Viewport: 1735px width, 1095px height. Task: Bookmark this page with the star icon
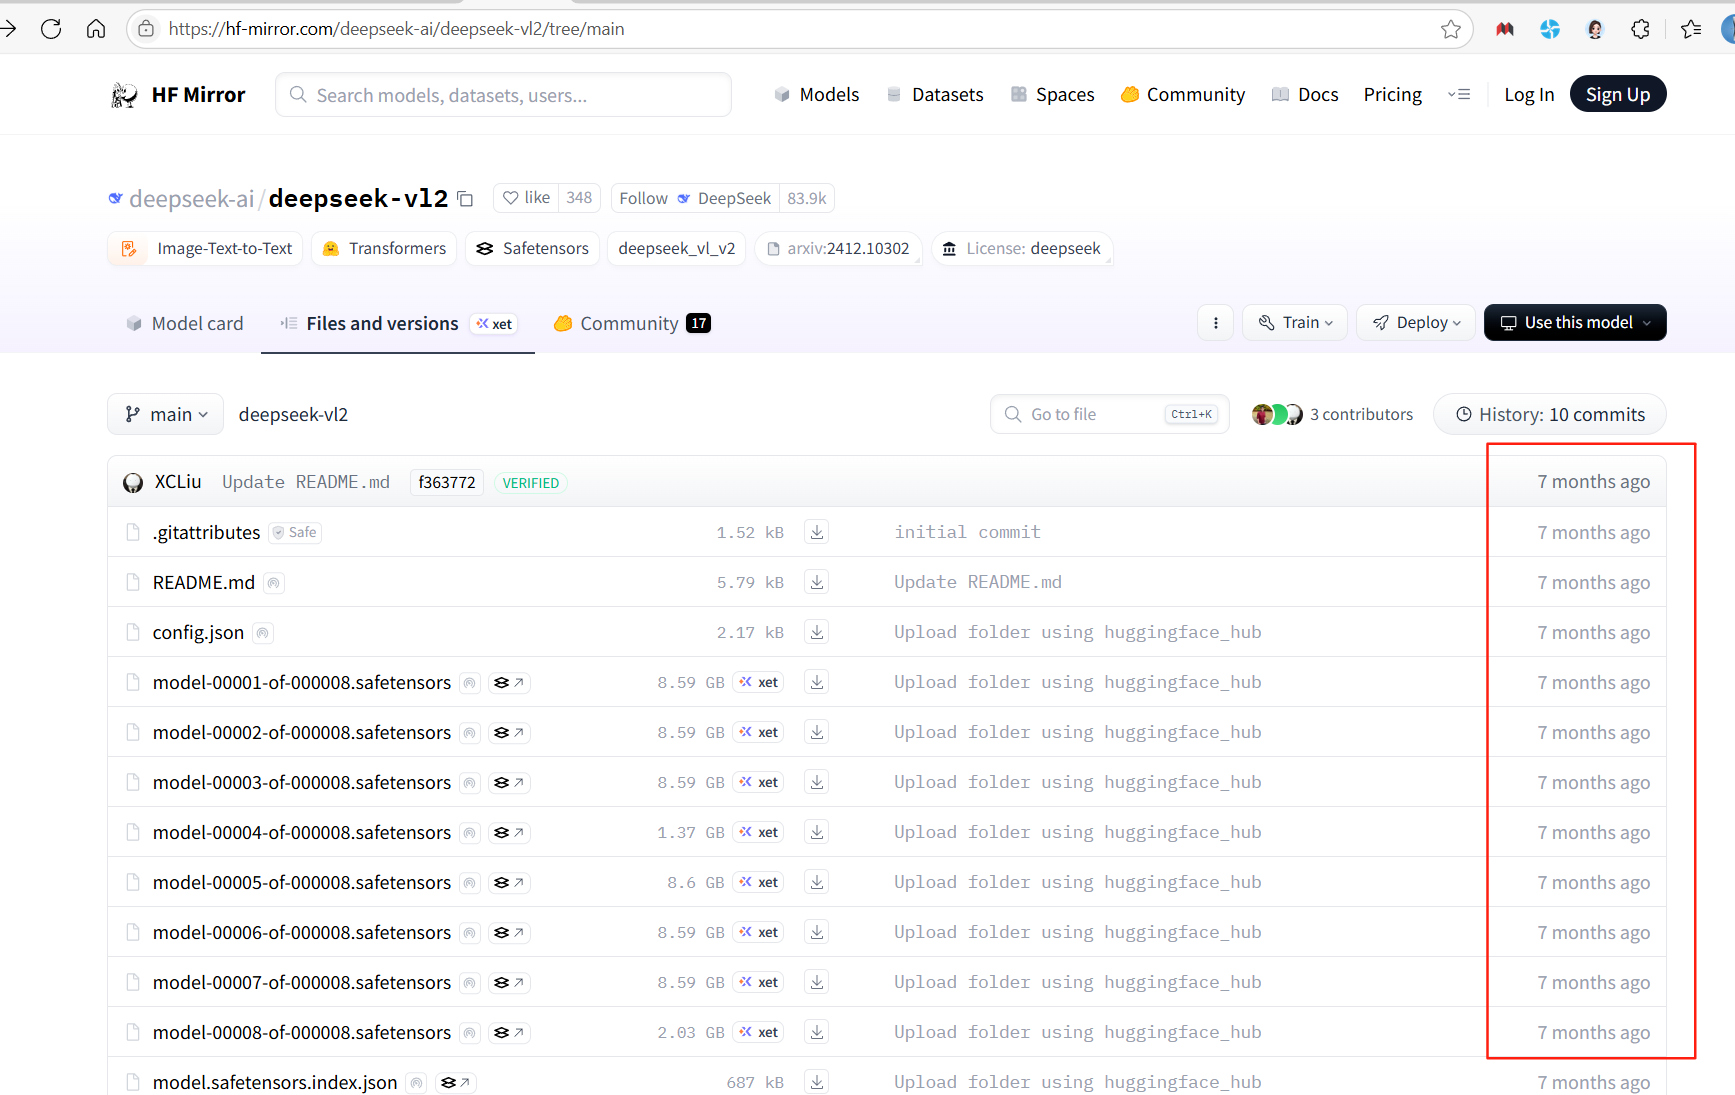click(x=1451, y=29)
